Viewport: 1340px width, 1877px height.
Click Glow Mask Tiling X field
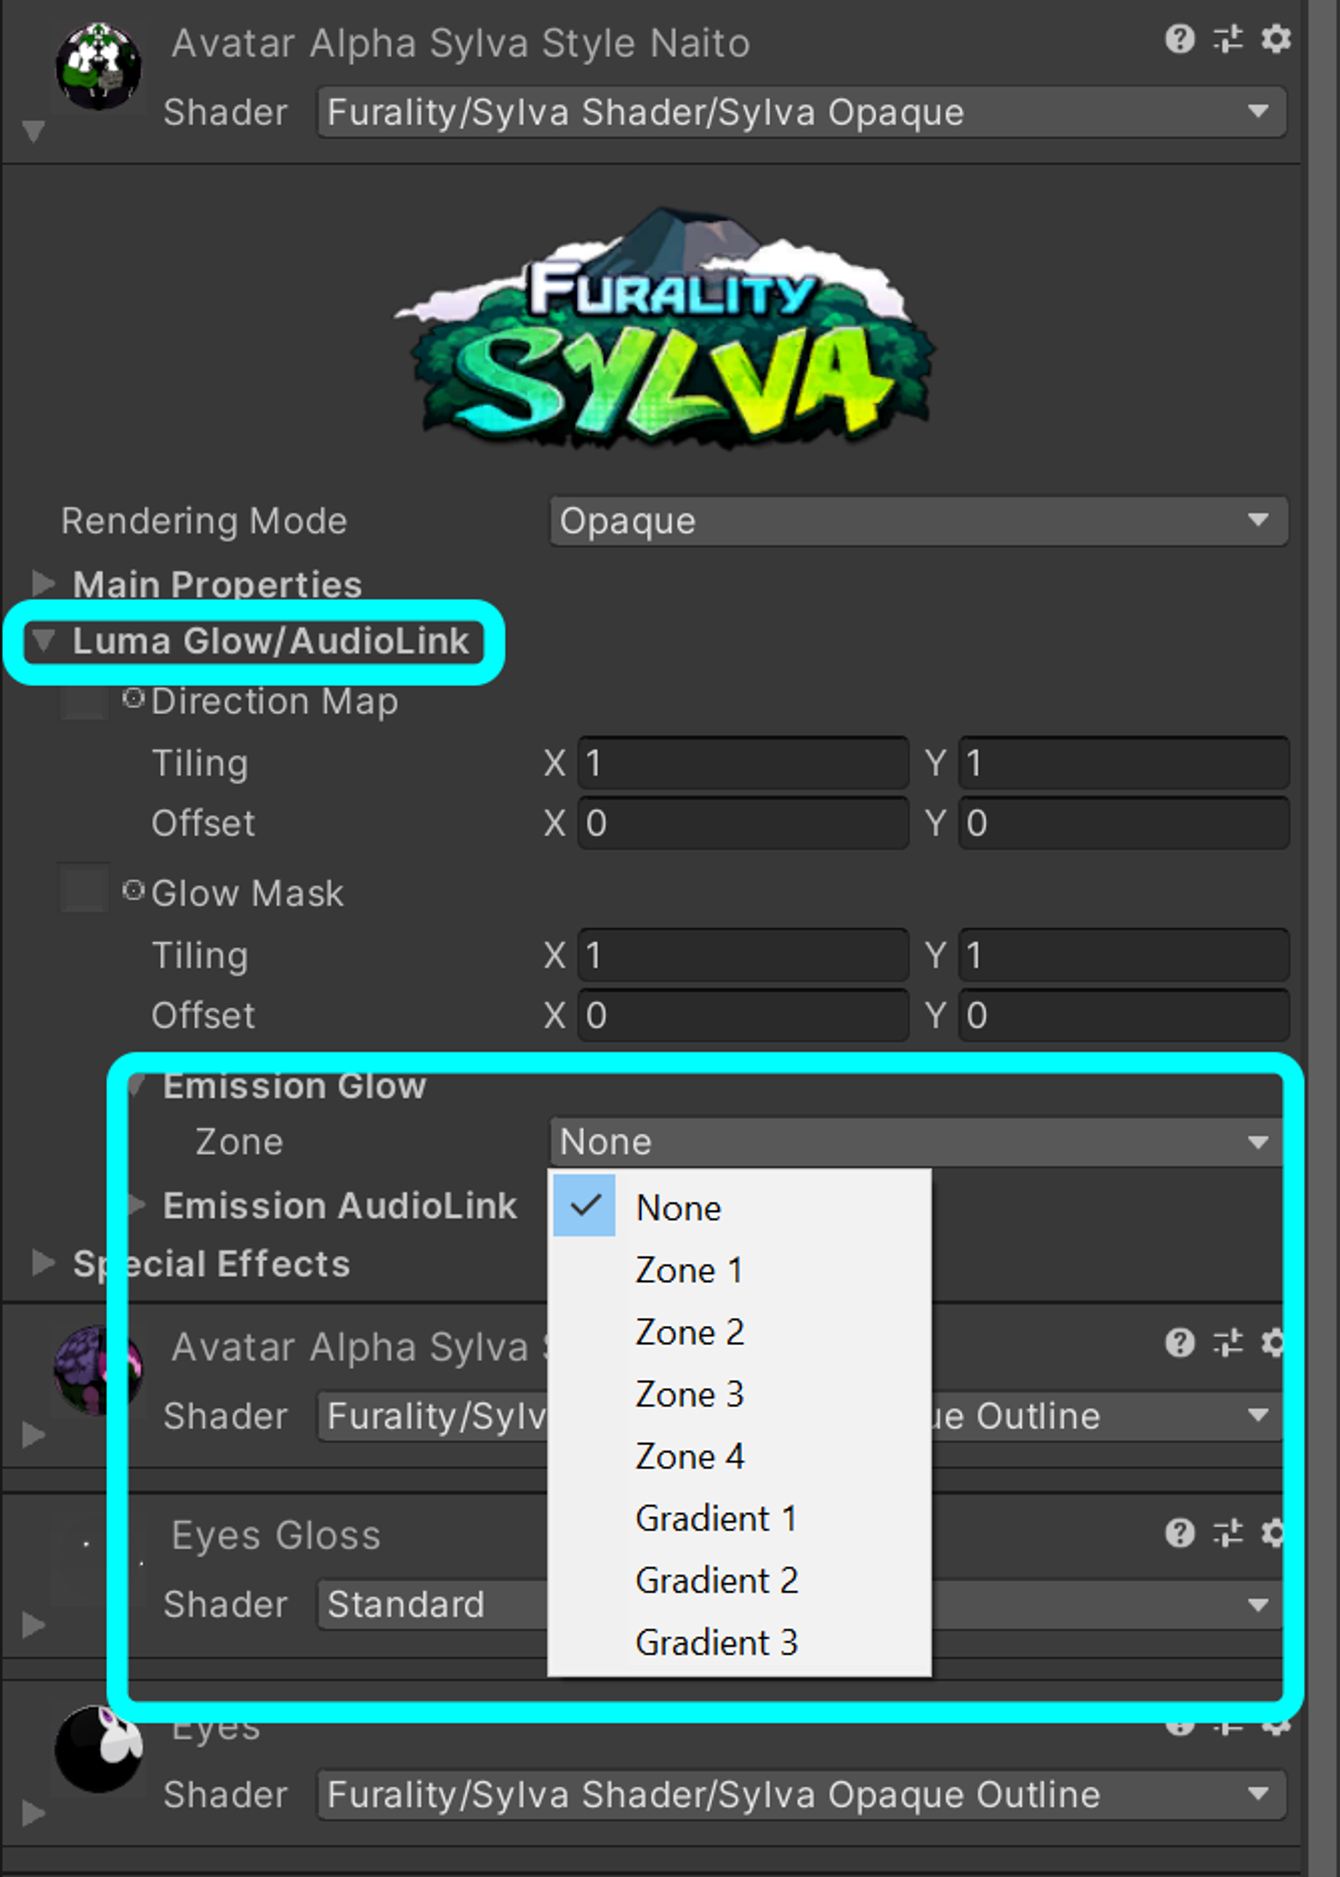click(743, 956)
